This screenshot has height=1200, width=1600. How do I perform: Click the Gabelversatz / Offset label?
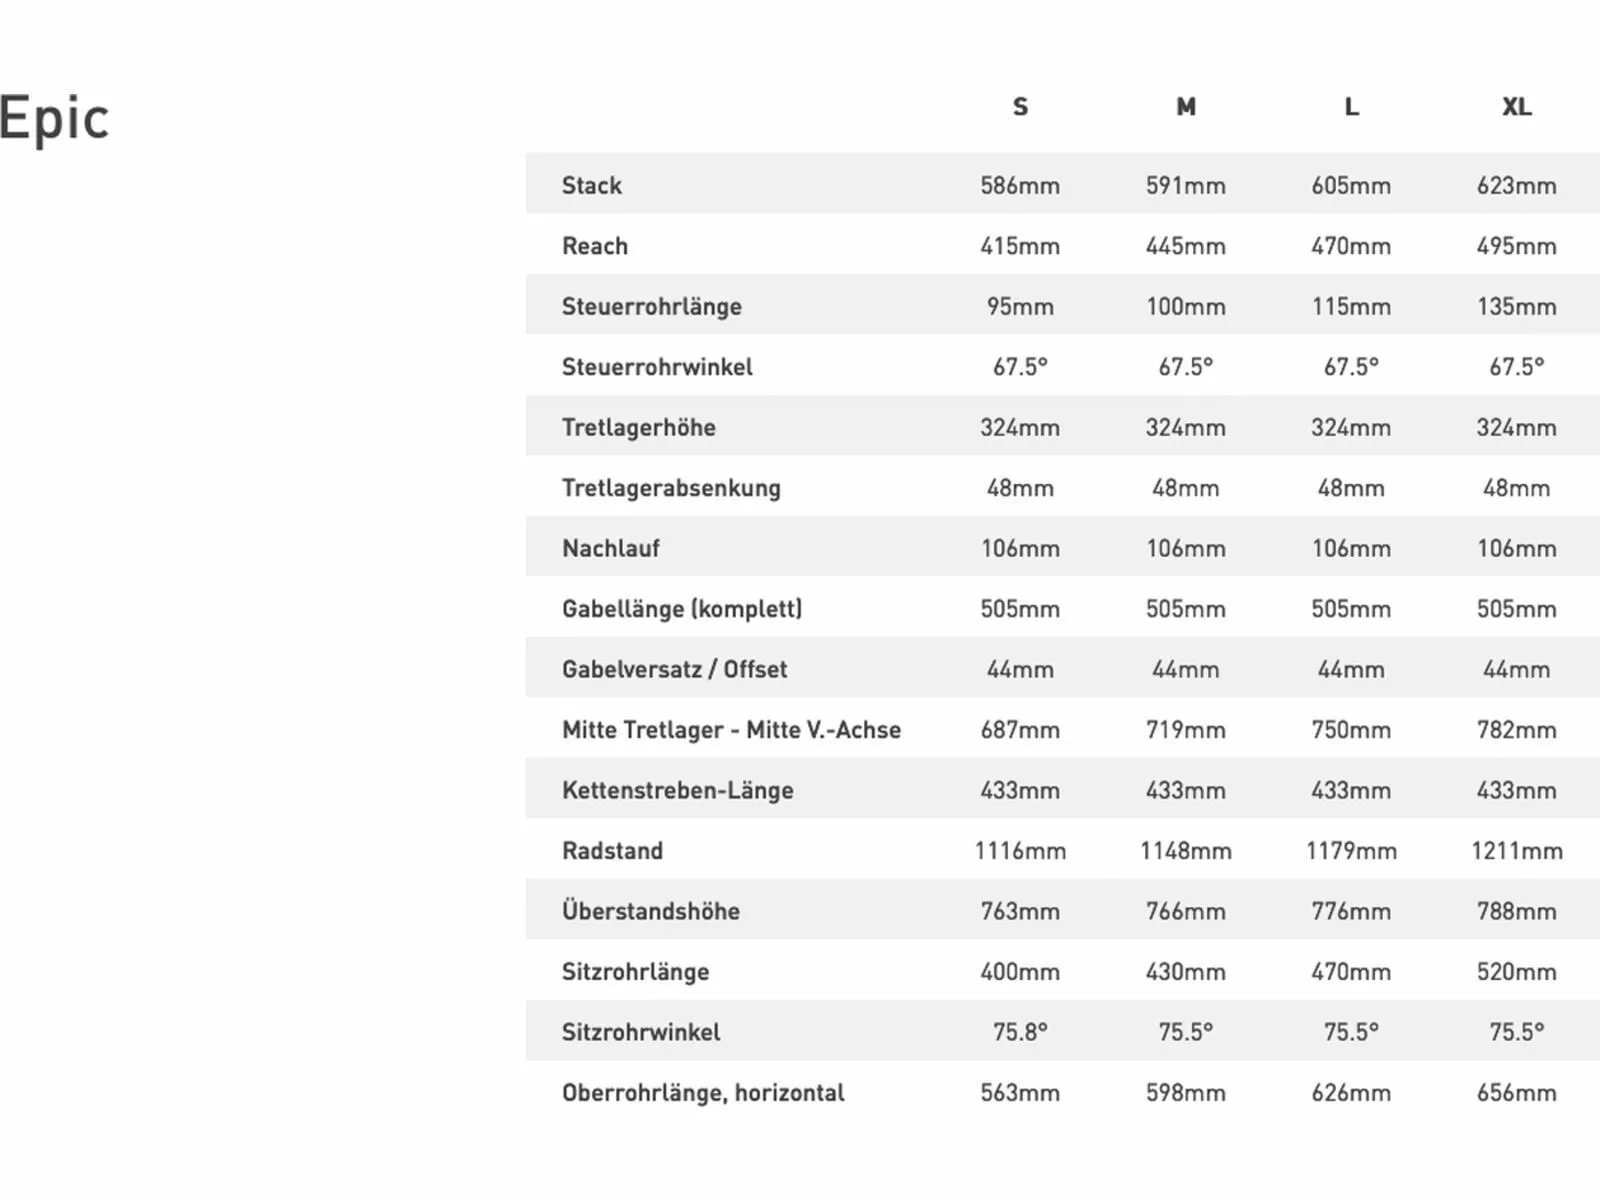675,669
